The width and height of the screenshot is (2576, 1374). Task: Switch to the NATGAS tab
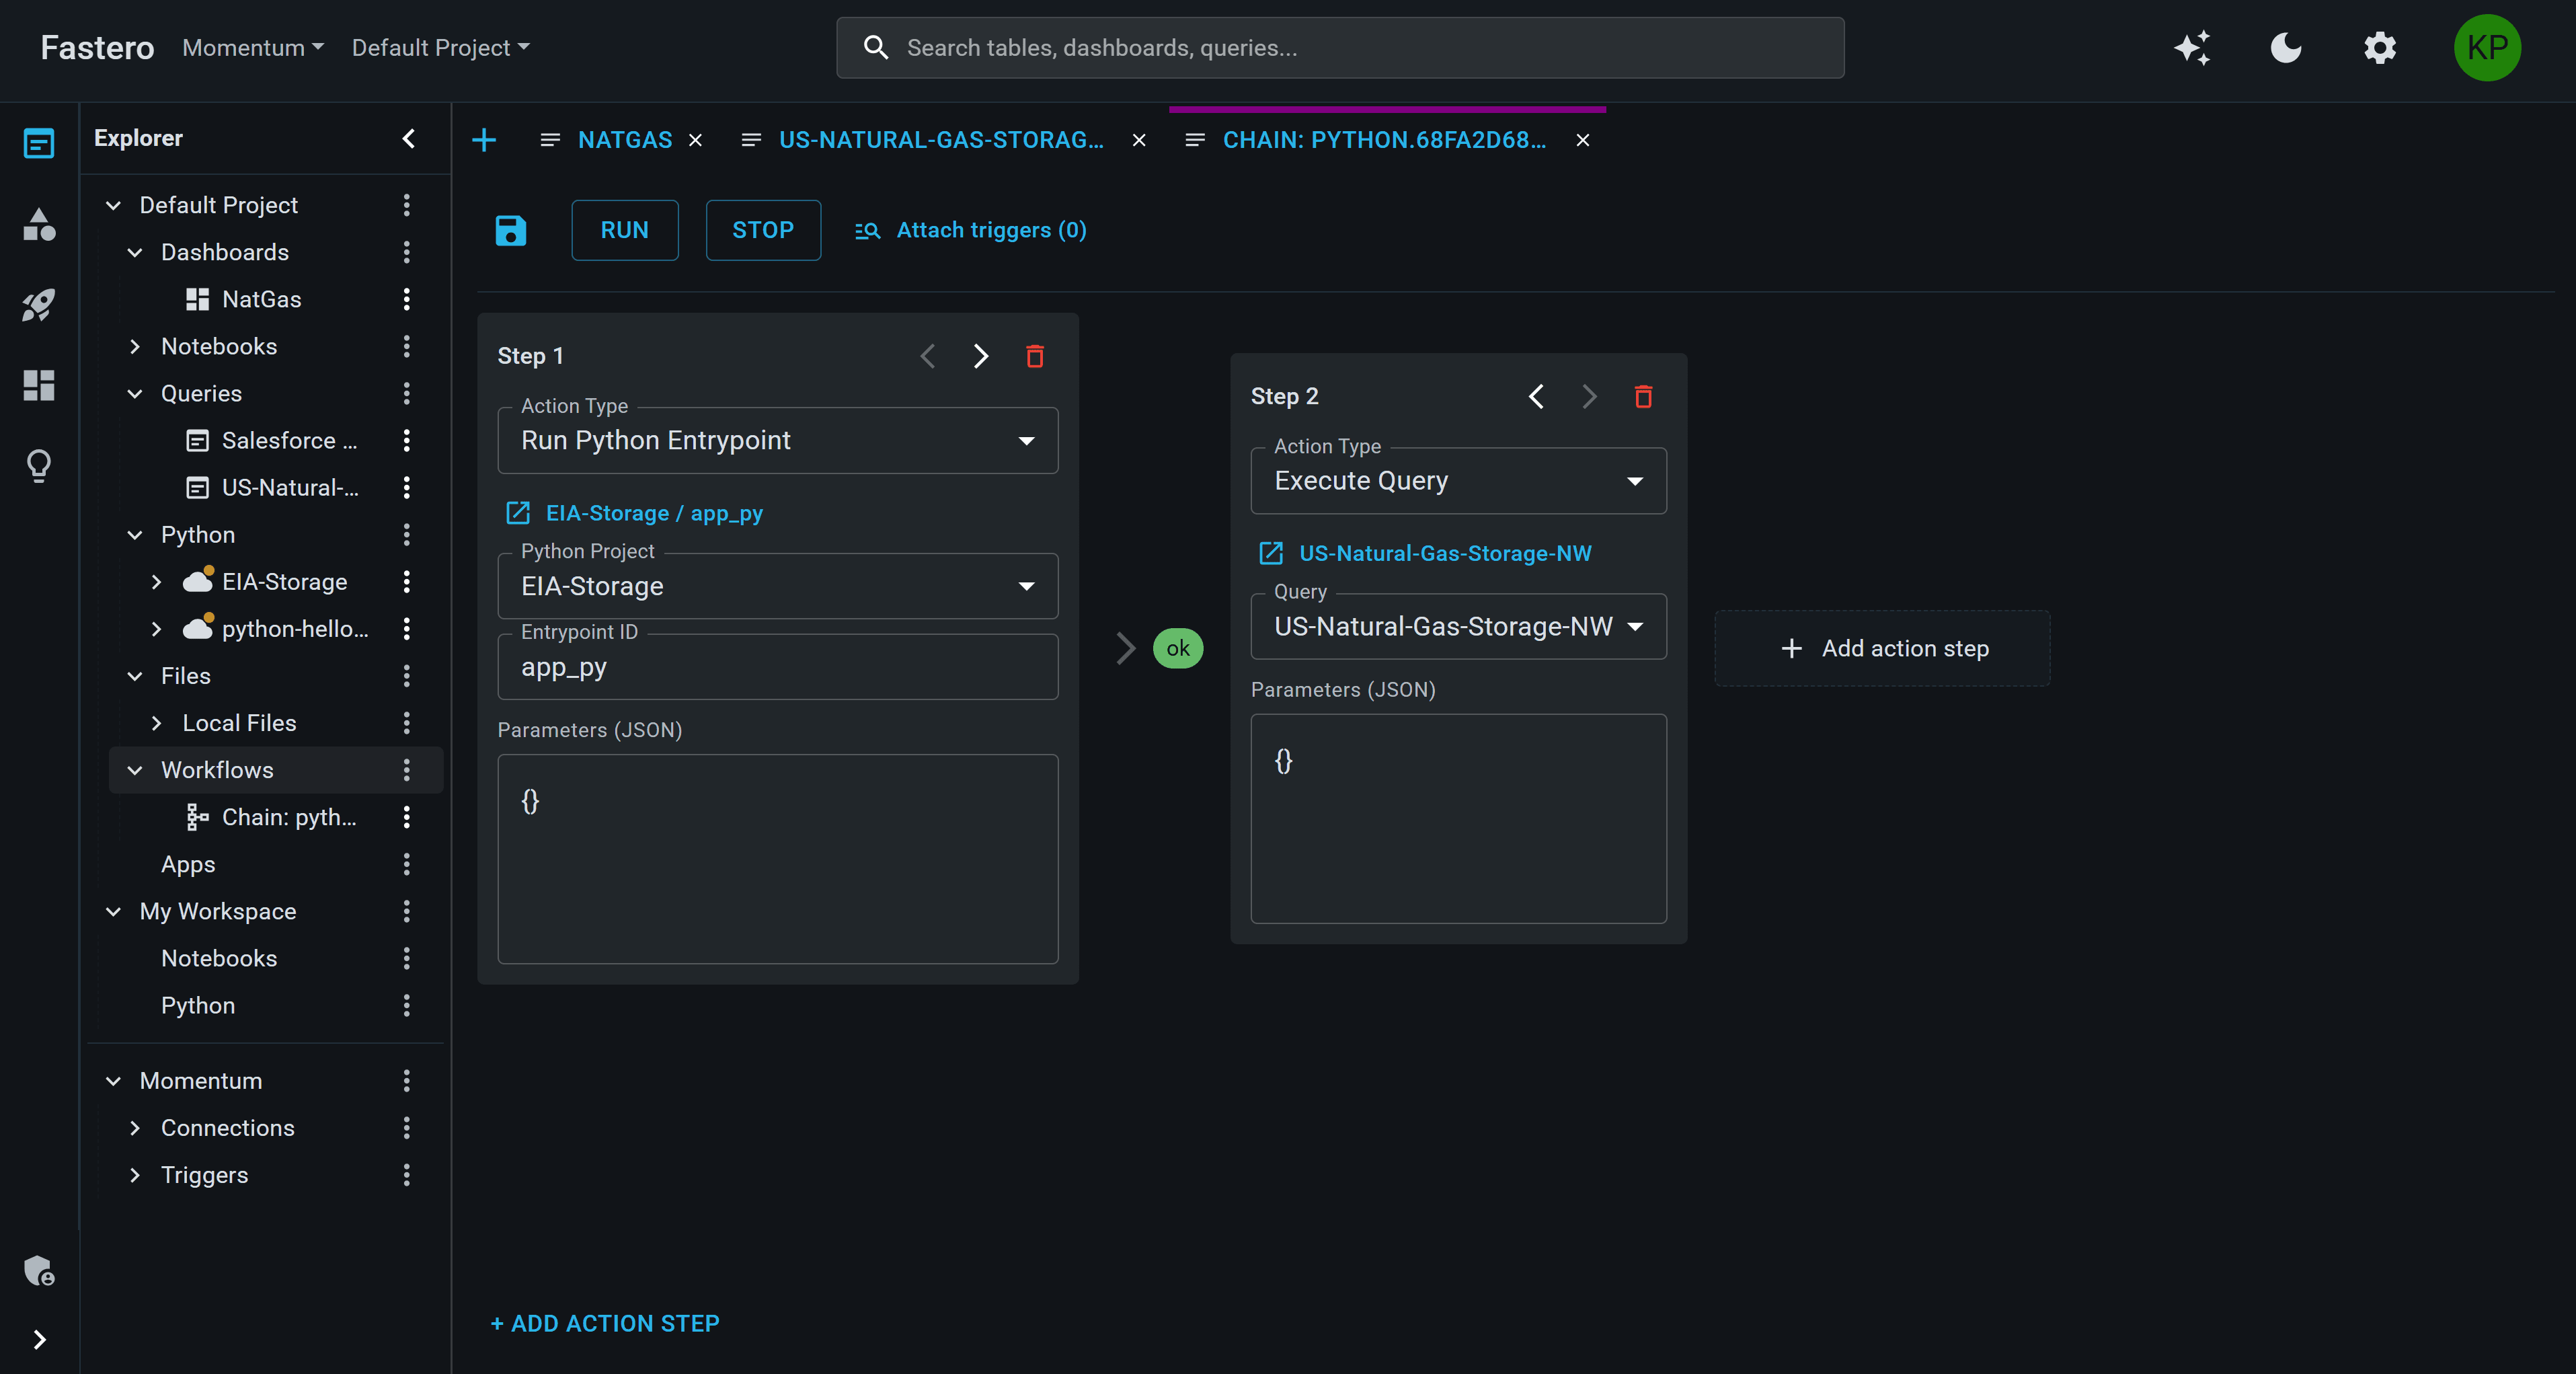622,140
